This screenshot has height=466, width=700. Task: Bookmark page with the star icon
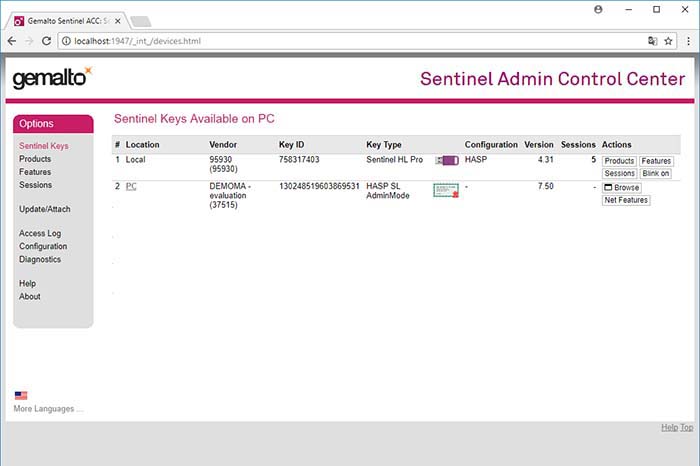coord(668,41)
